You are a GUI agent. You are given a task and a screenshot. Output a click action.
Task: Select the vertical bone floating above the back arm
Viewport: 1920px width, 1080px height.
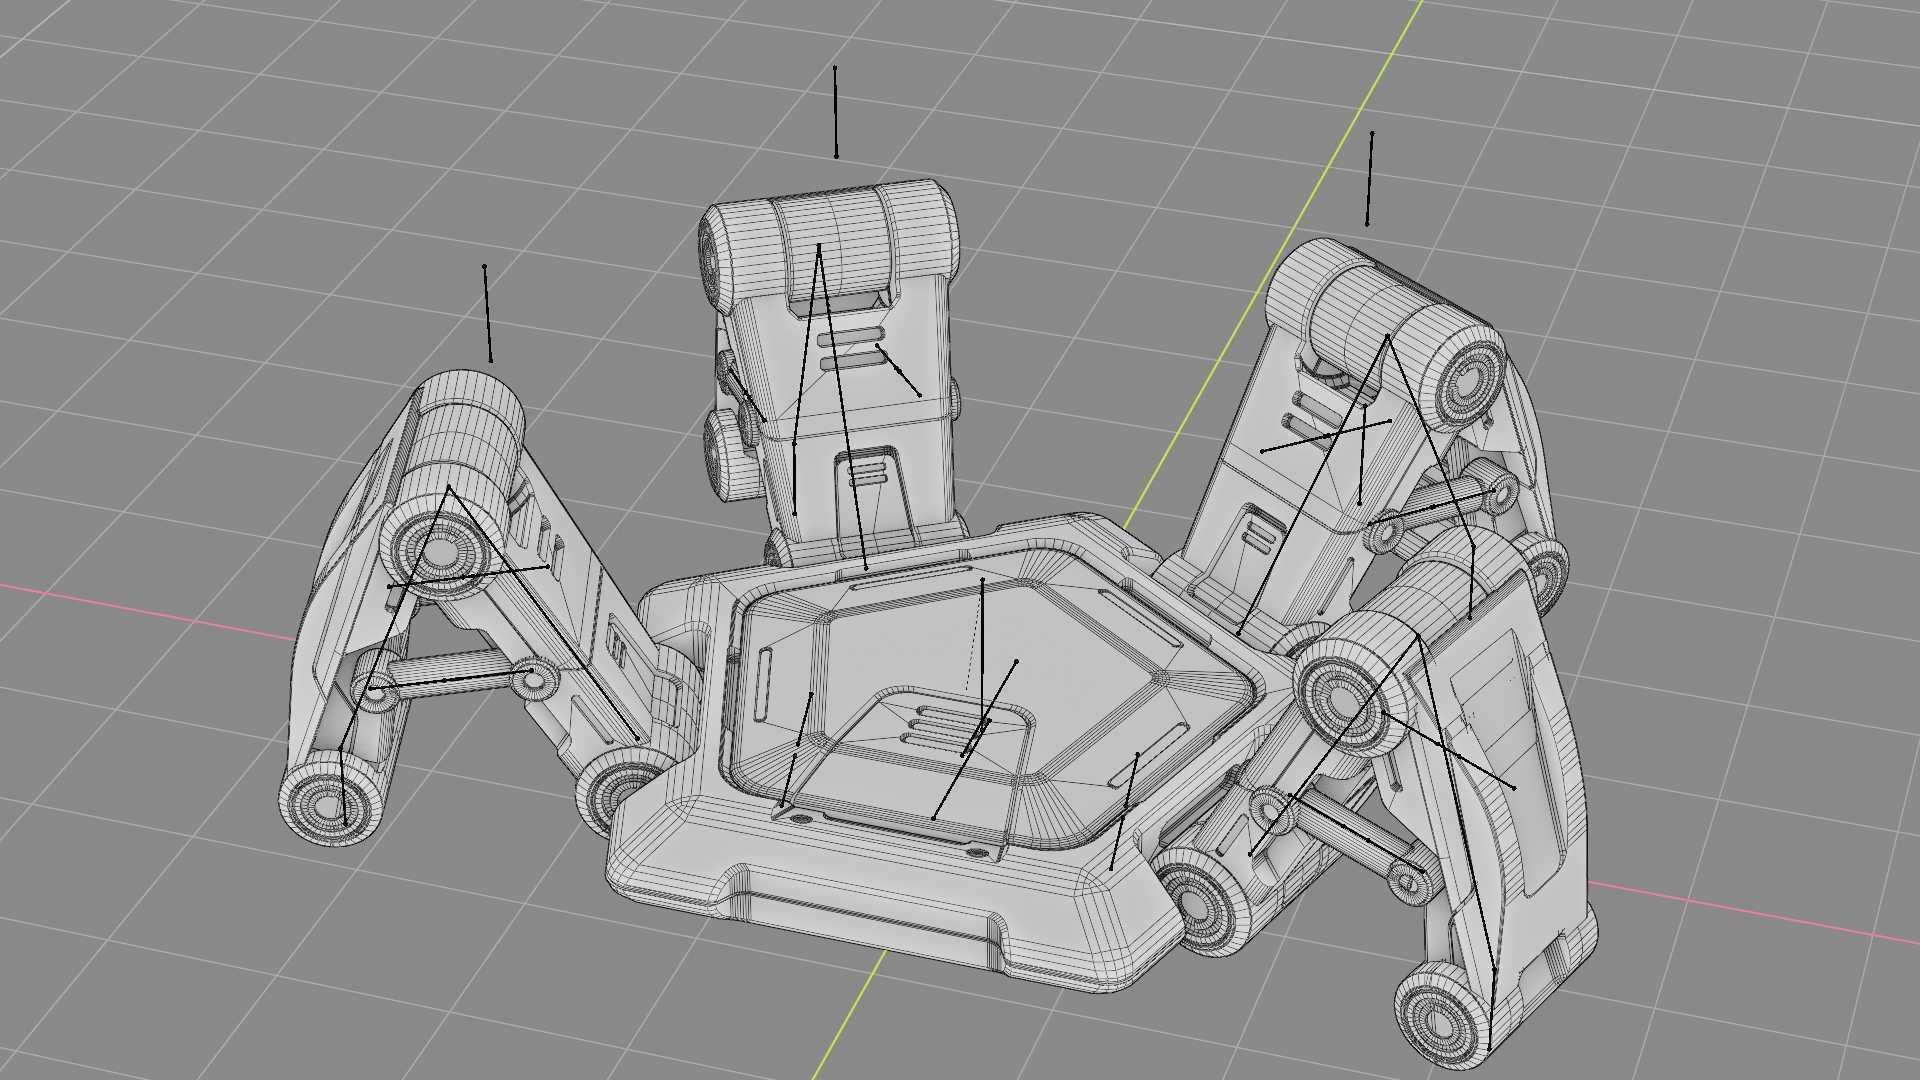pos(836,112)
